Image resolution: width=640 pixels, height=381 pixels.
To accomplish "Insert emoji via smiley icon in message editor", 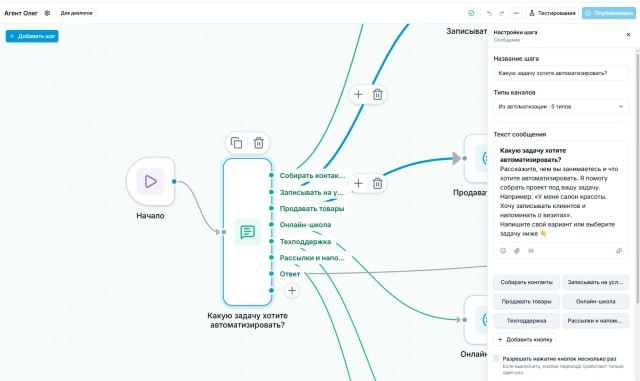I will 503,251.
